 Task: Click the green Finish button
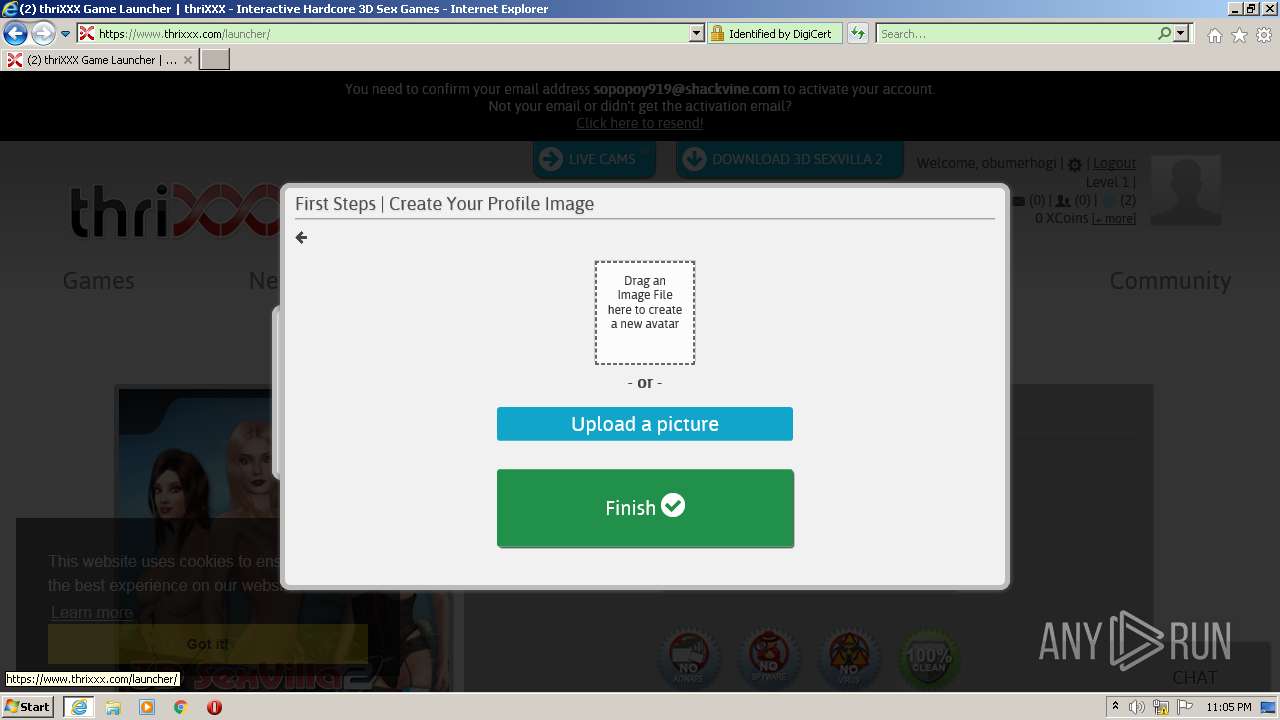tap(645, 508)
